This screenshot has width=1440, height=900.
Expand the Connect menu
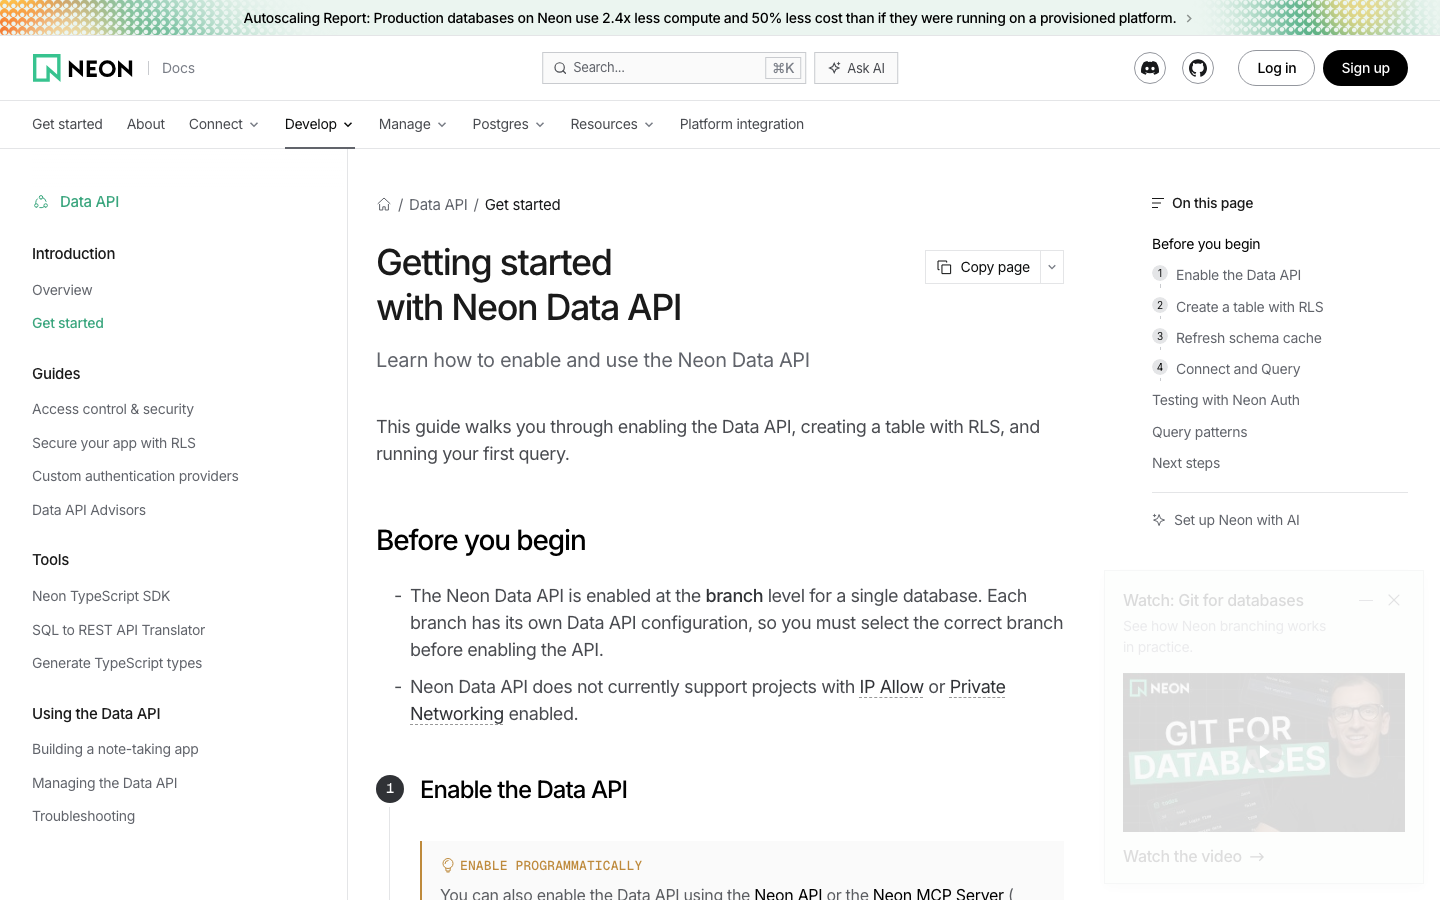(x=224, y=124)
